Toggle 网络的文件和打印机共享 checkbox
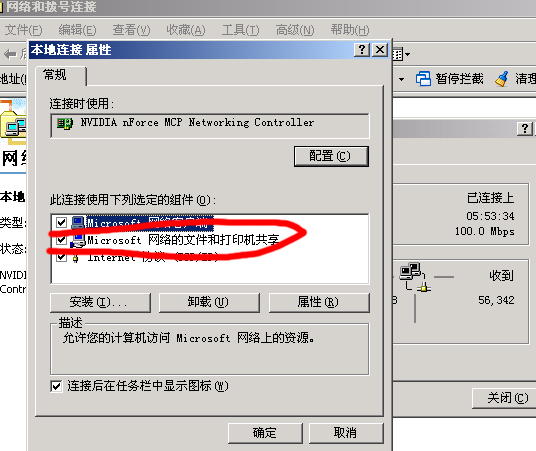The height and width of the screenshot is (451, 536). point(62,240)
